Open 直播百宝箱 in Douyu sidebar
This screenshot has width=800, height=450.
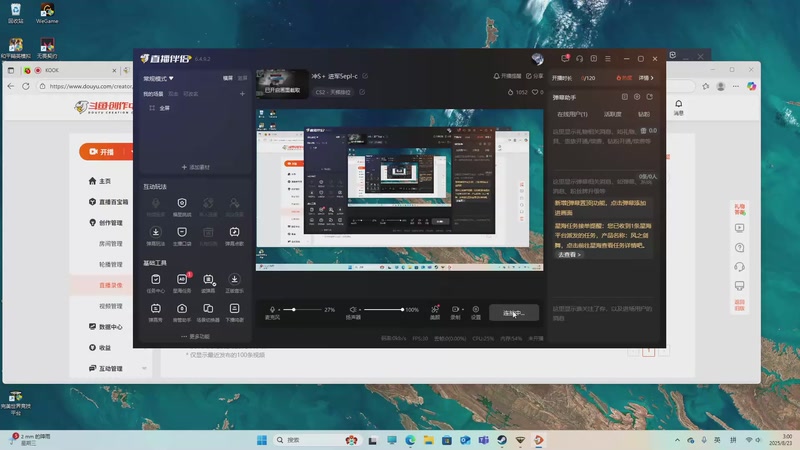pos(109,202)
